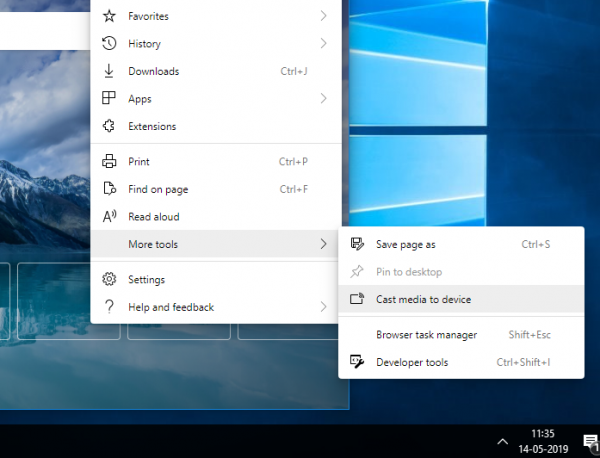Click the Apps grid icon
600x458 pixels.
[x=110, y=99]
